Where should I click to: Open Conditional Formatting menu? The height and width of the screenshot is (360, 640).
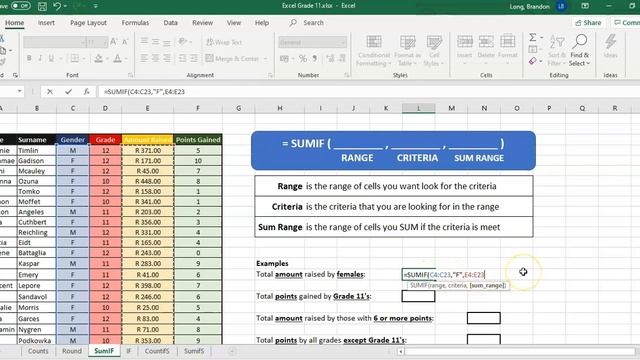click(373, 51)
